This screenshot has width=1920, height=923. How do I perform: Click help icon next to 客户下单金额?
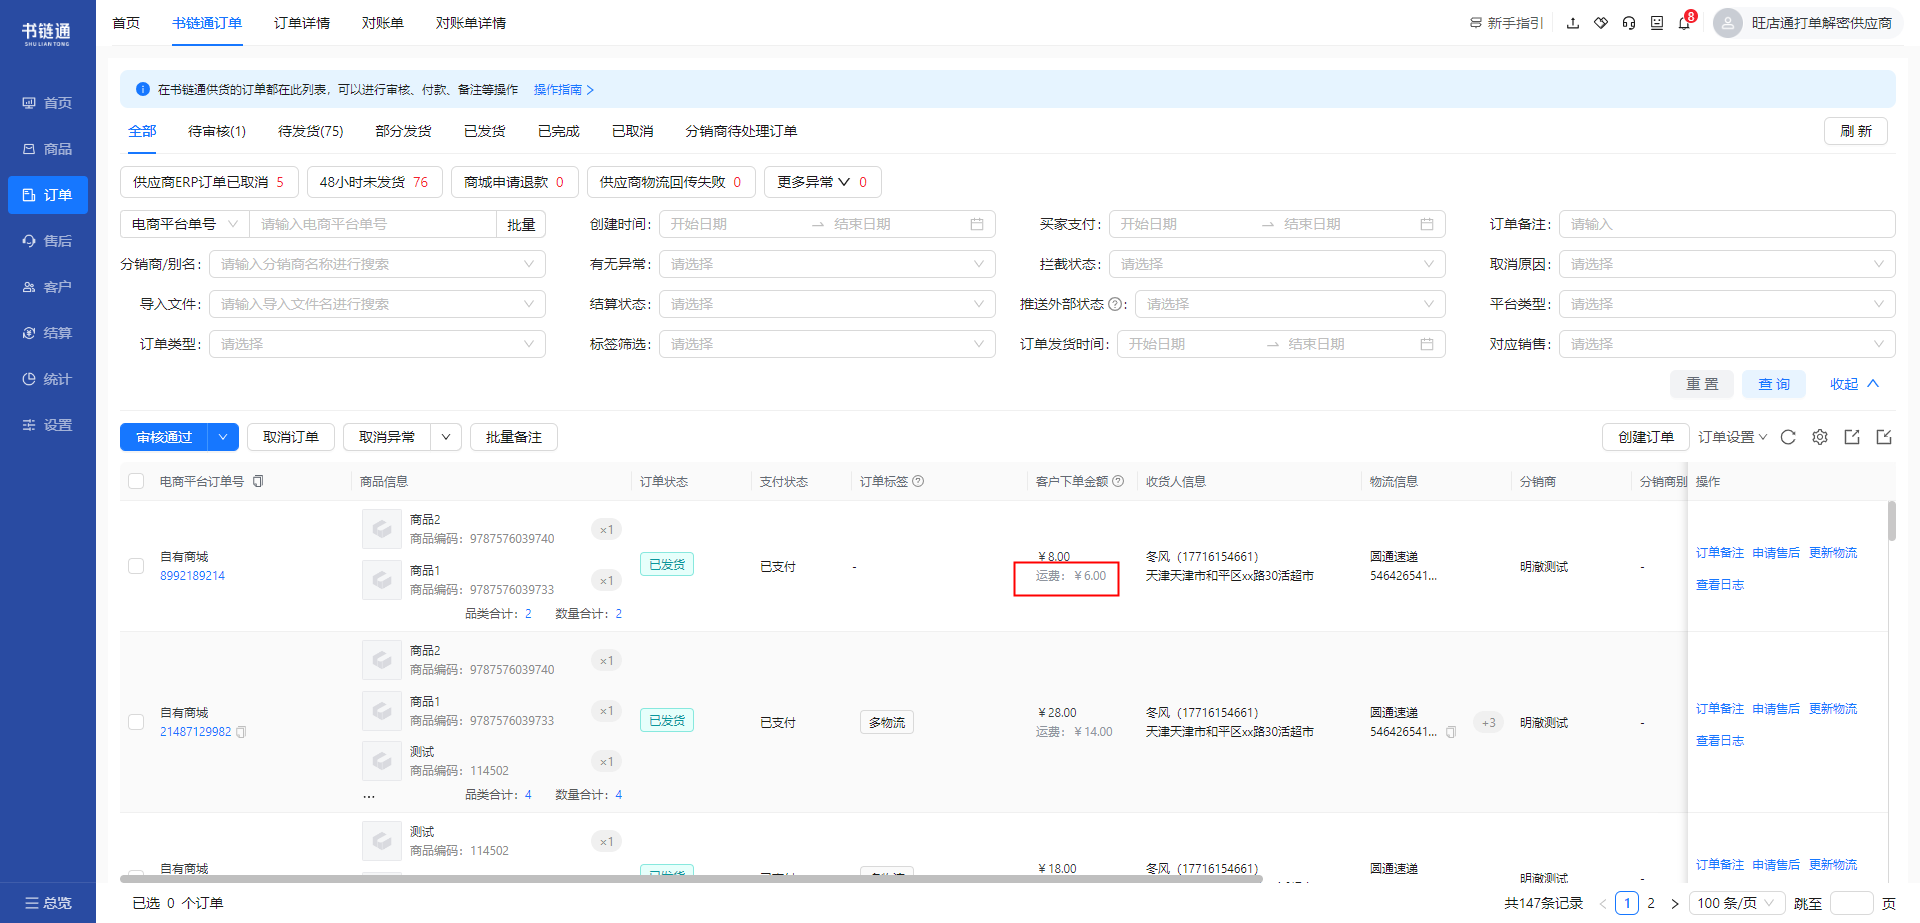[1118, 481]
